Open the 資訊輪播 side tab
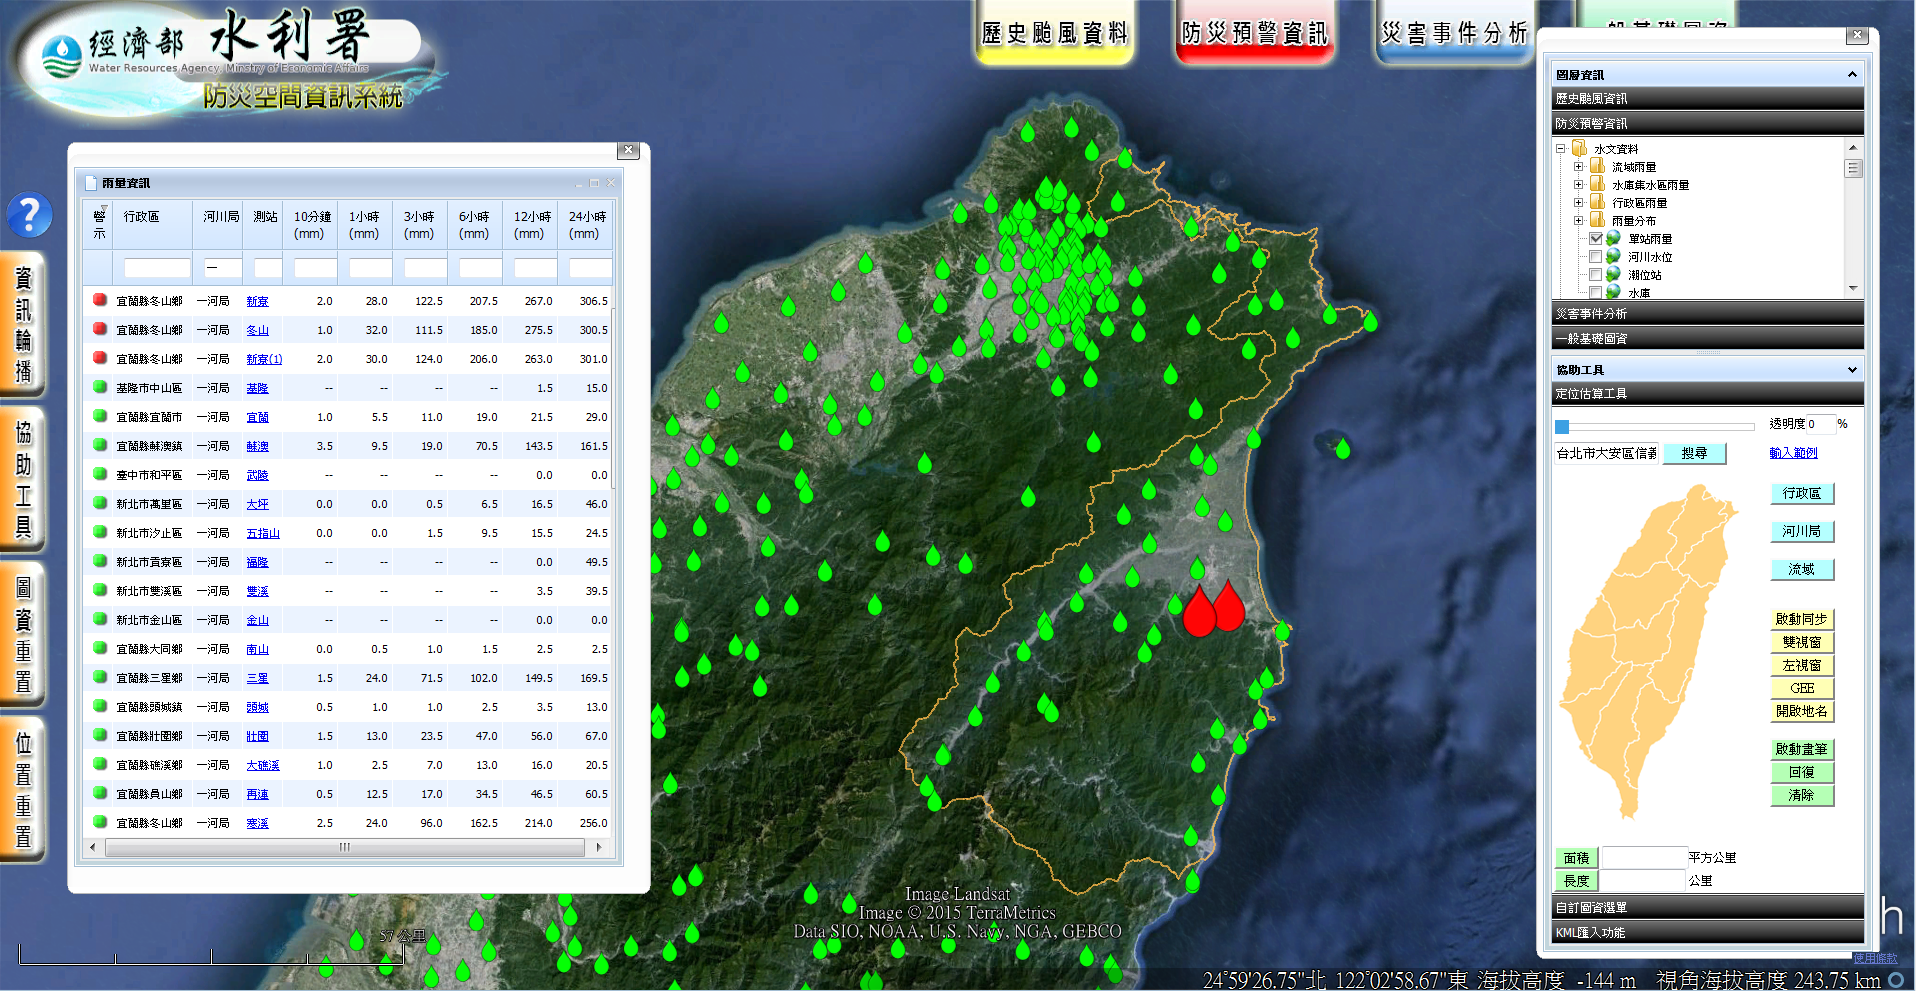The image size is (1916, 991). click(x=23, y=324)
